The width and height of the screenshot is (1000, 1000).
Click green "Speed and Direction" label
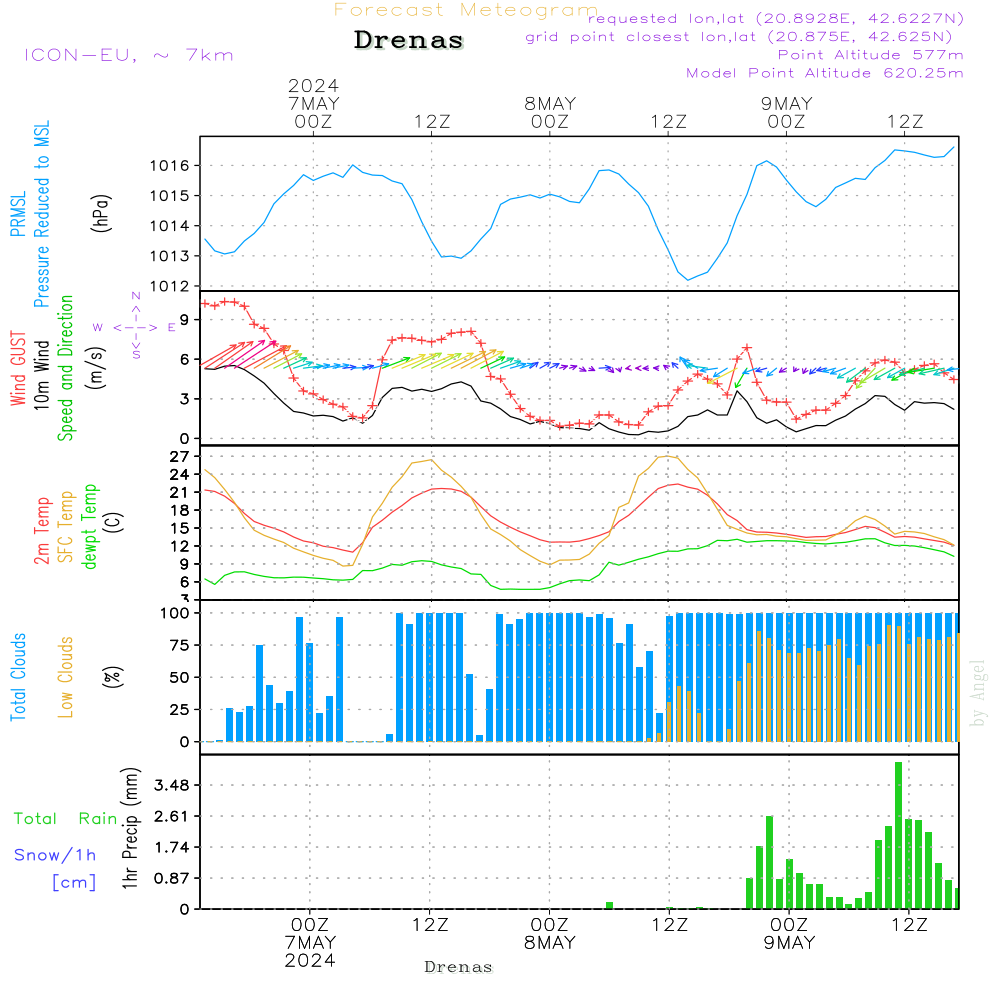point(65,368)
